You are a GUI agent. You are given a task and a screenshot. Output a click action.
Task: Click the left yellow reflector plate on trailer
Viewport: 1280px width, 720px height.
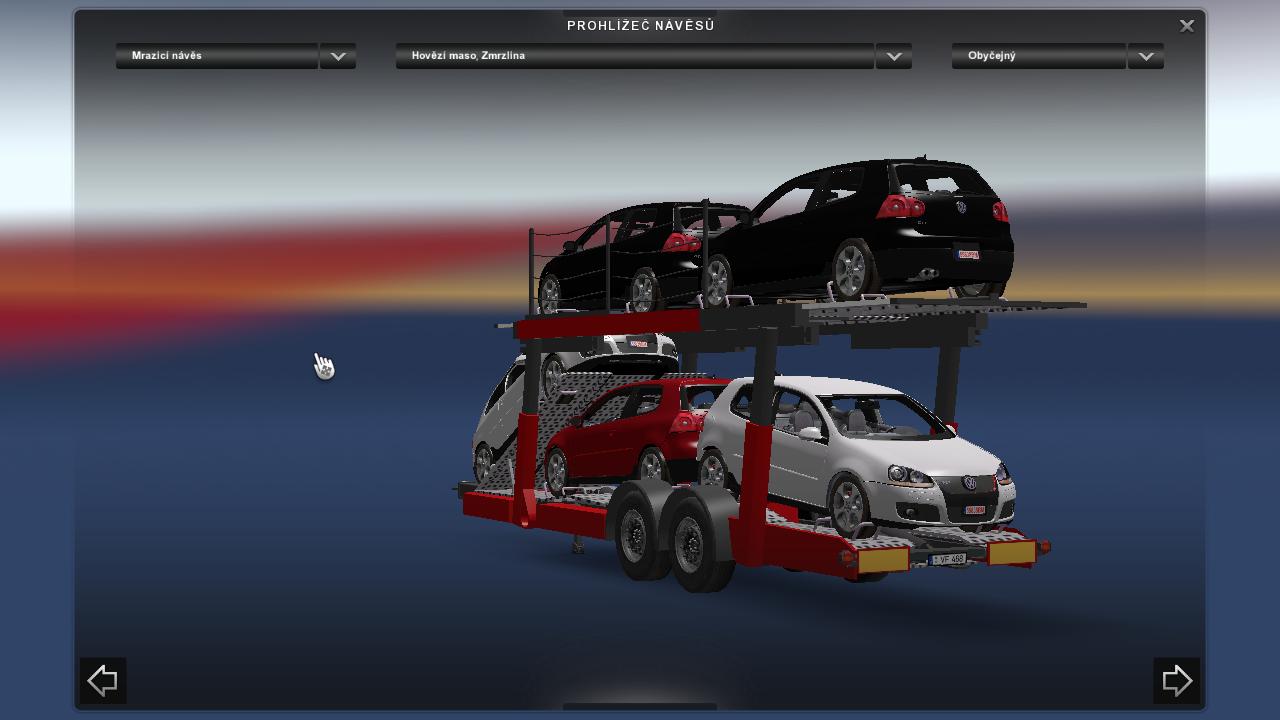883,560
